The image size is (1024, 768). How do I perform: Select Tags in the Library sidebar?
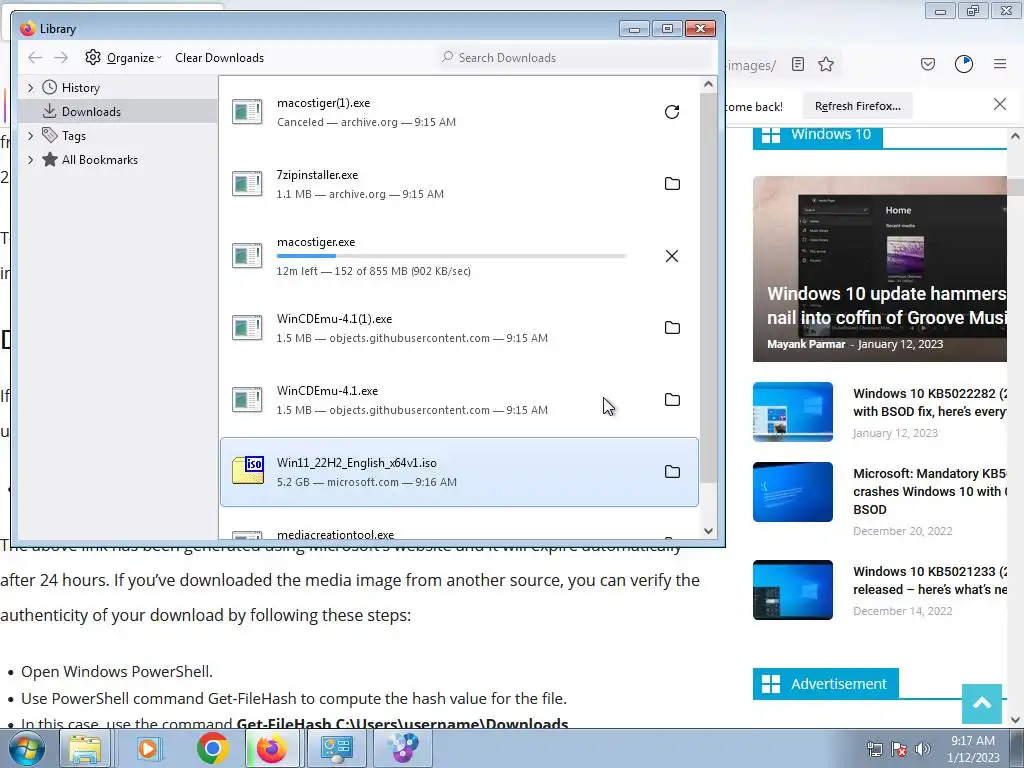click(x=118, y=136)
